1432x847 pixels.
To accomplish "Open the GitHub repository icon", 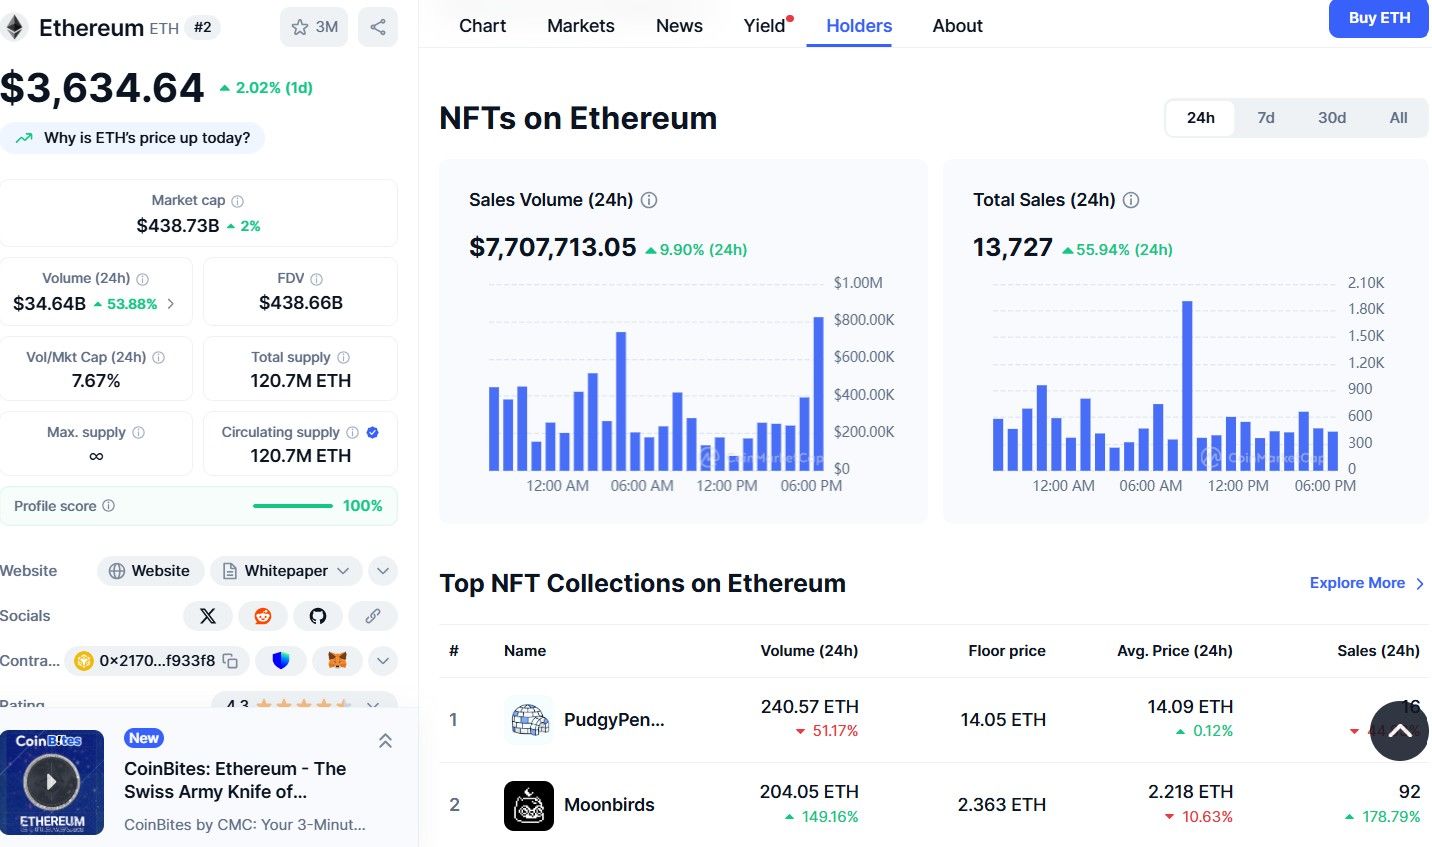I will point(318,616).
